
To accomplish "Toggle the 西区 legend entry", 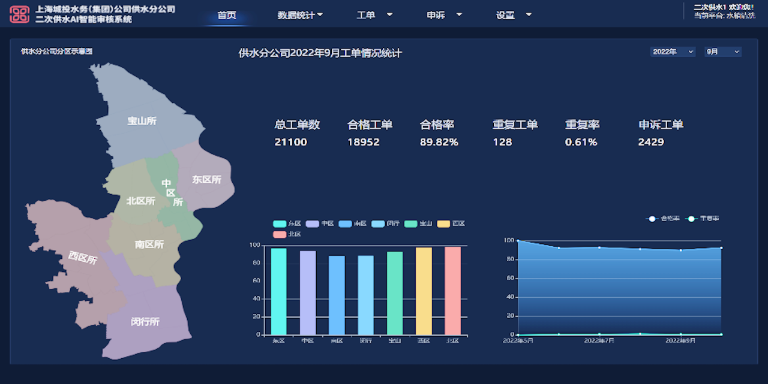I will (x=451, y=223).
